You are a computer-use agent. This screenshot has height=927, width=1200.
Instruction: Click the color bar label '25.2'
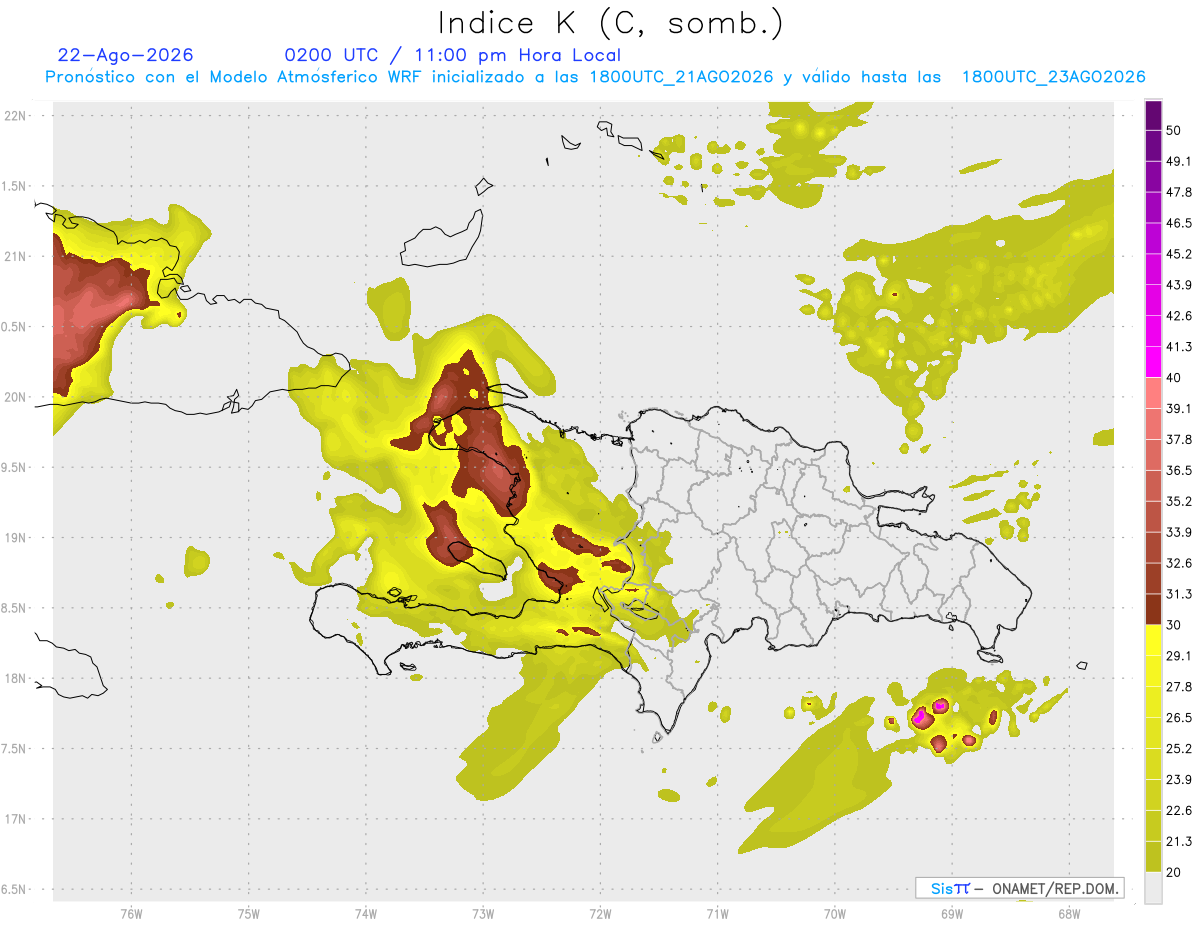pos(1179,749)
